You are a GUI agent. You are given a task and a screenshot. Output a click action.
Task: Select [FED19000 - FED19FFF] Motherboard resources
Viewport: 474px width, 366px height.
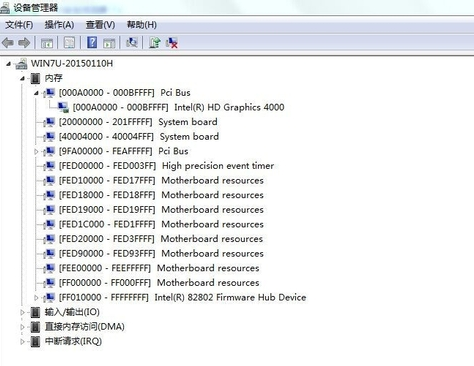161,210
